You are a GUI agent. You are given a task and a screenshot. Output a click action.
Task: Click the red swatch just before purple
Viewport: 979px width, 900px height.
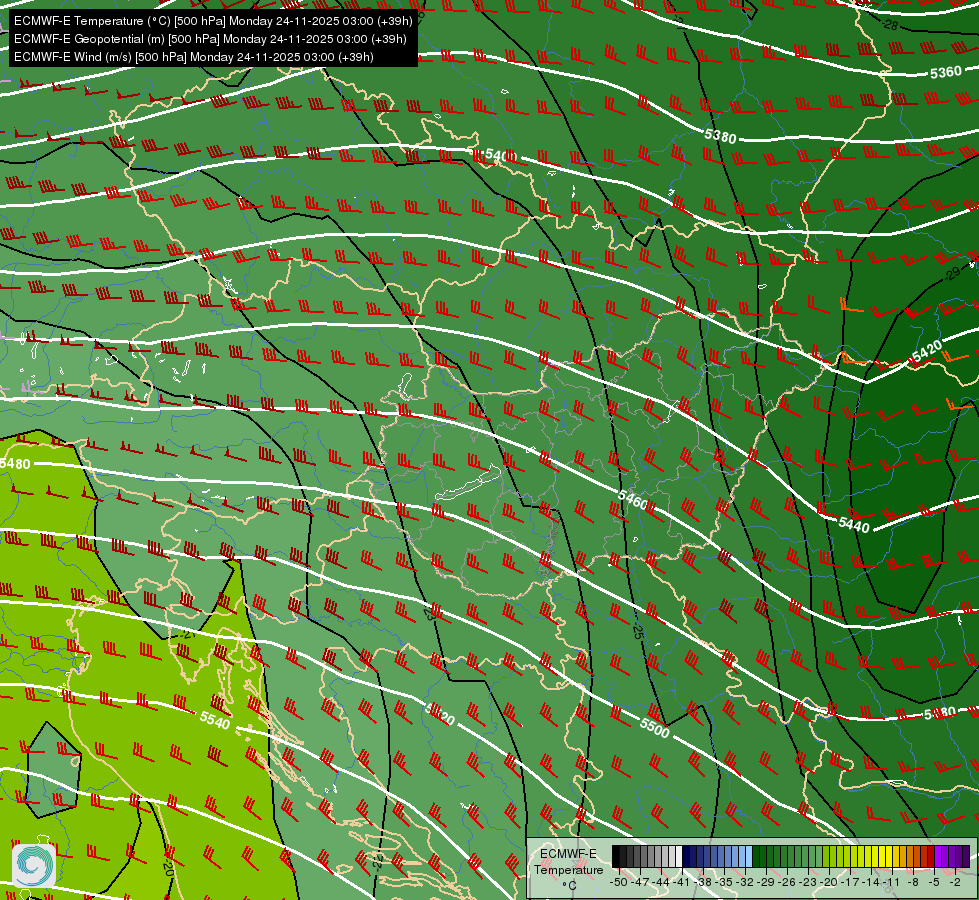pos(932,856)
